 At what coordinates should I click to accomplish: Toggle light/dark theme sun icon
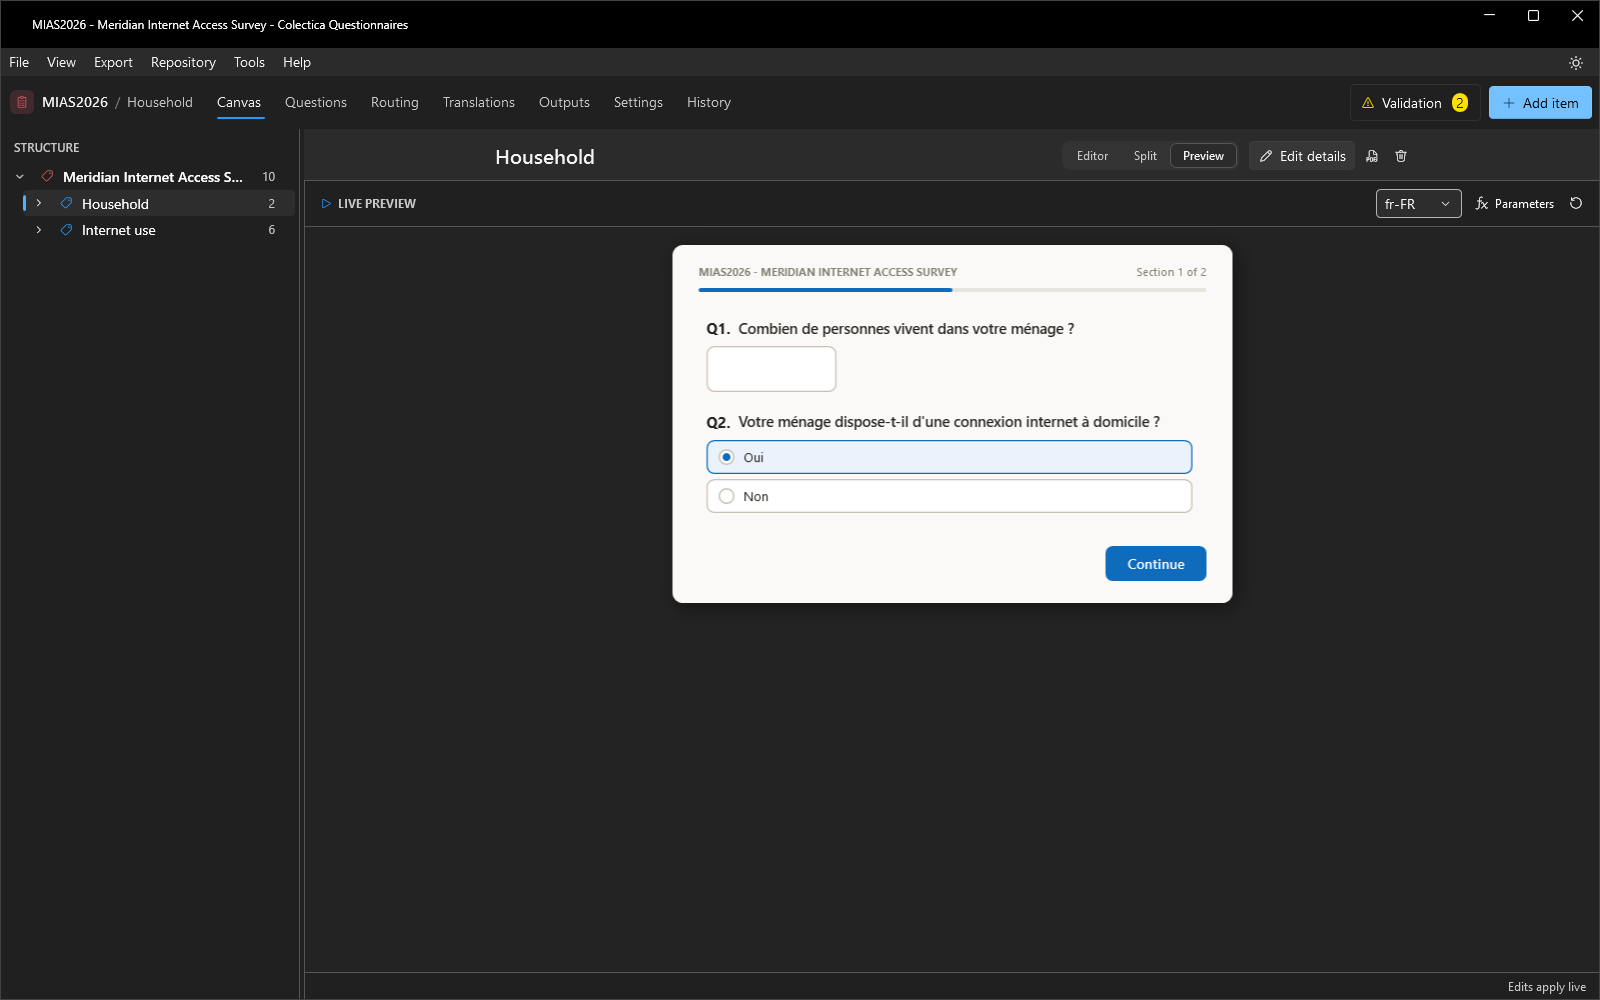[x=1576, y=62]
